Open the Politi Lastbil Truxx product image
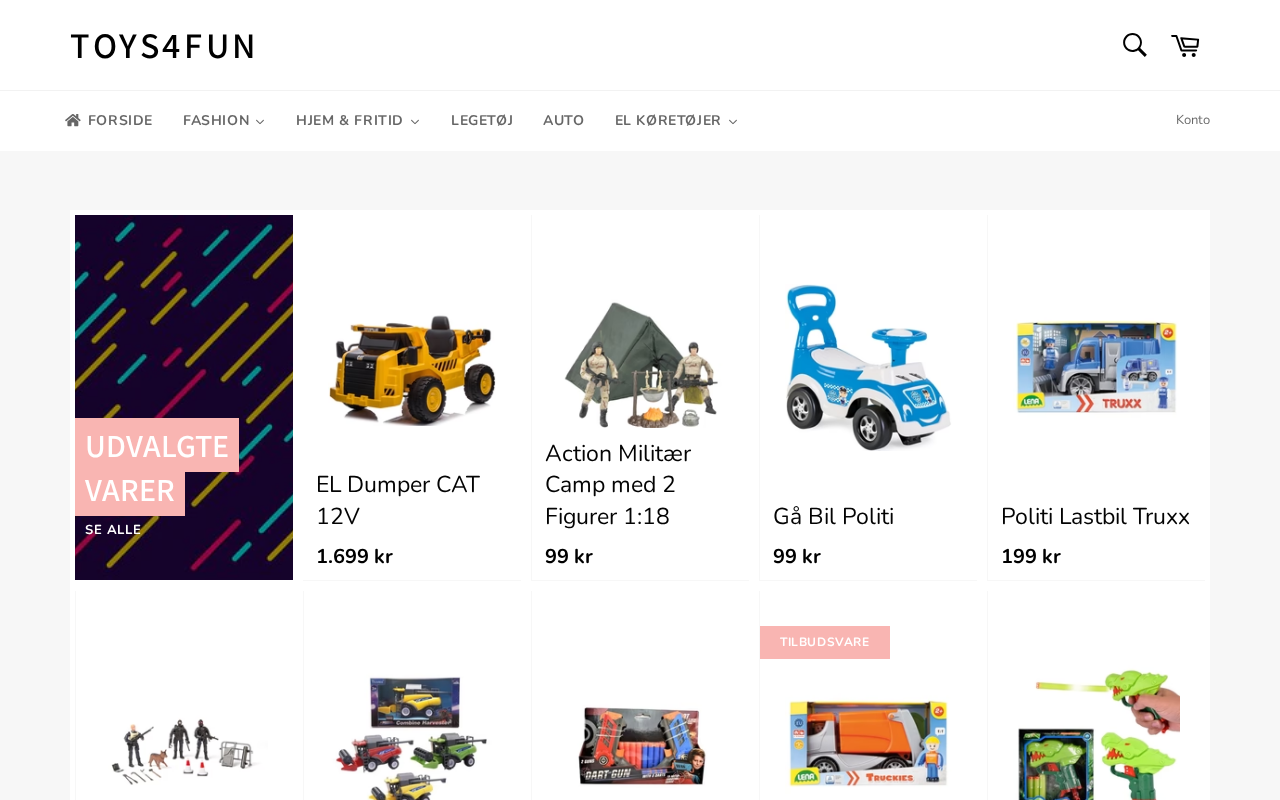This screenshot has height=800, width=1280. [x=1096, y=367]
